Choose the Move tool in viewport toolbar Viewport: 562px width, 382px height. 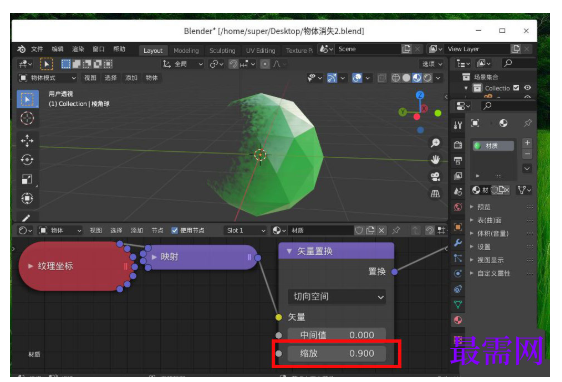pos(27,140)
